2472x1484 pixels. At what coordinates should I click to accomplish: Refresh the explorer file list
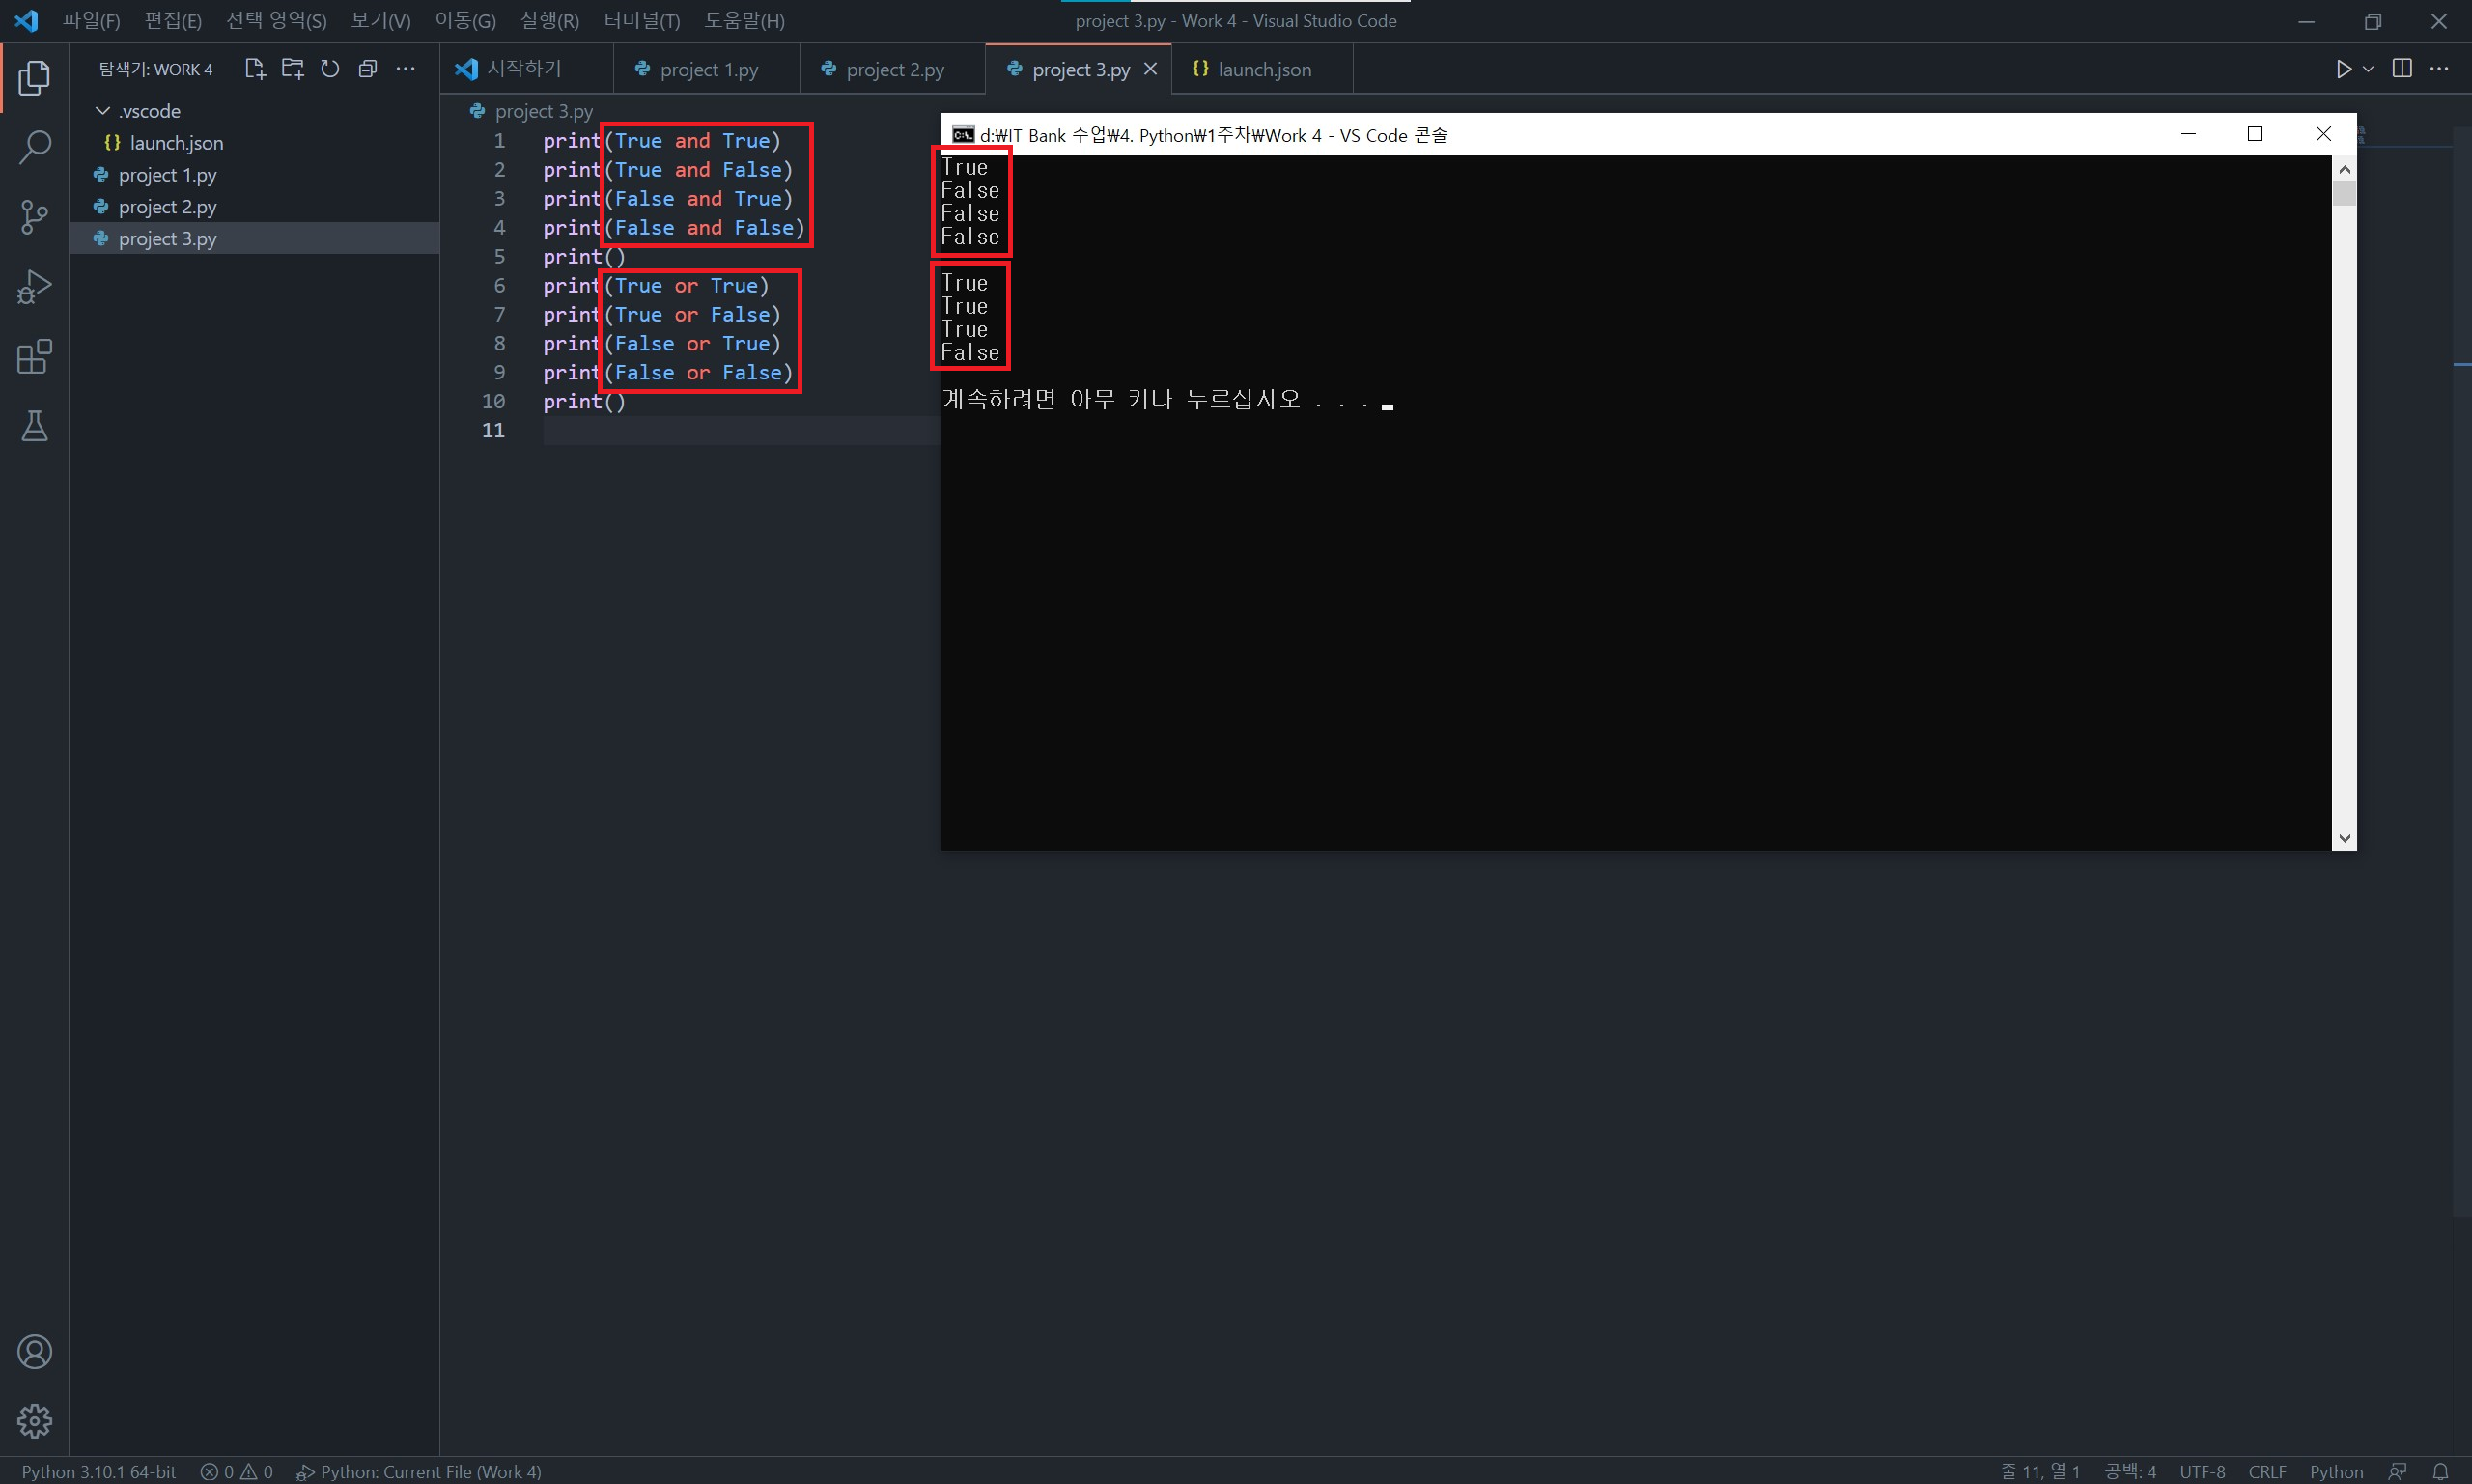[x=330, y=69]
